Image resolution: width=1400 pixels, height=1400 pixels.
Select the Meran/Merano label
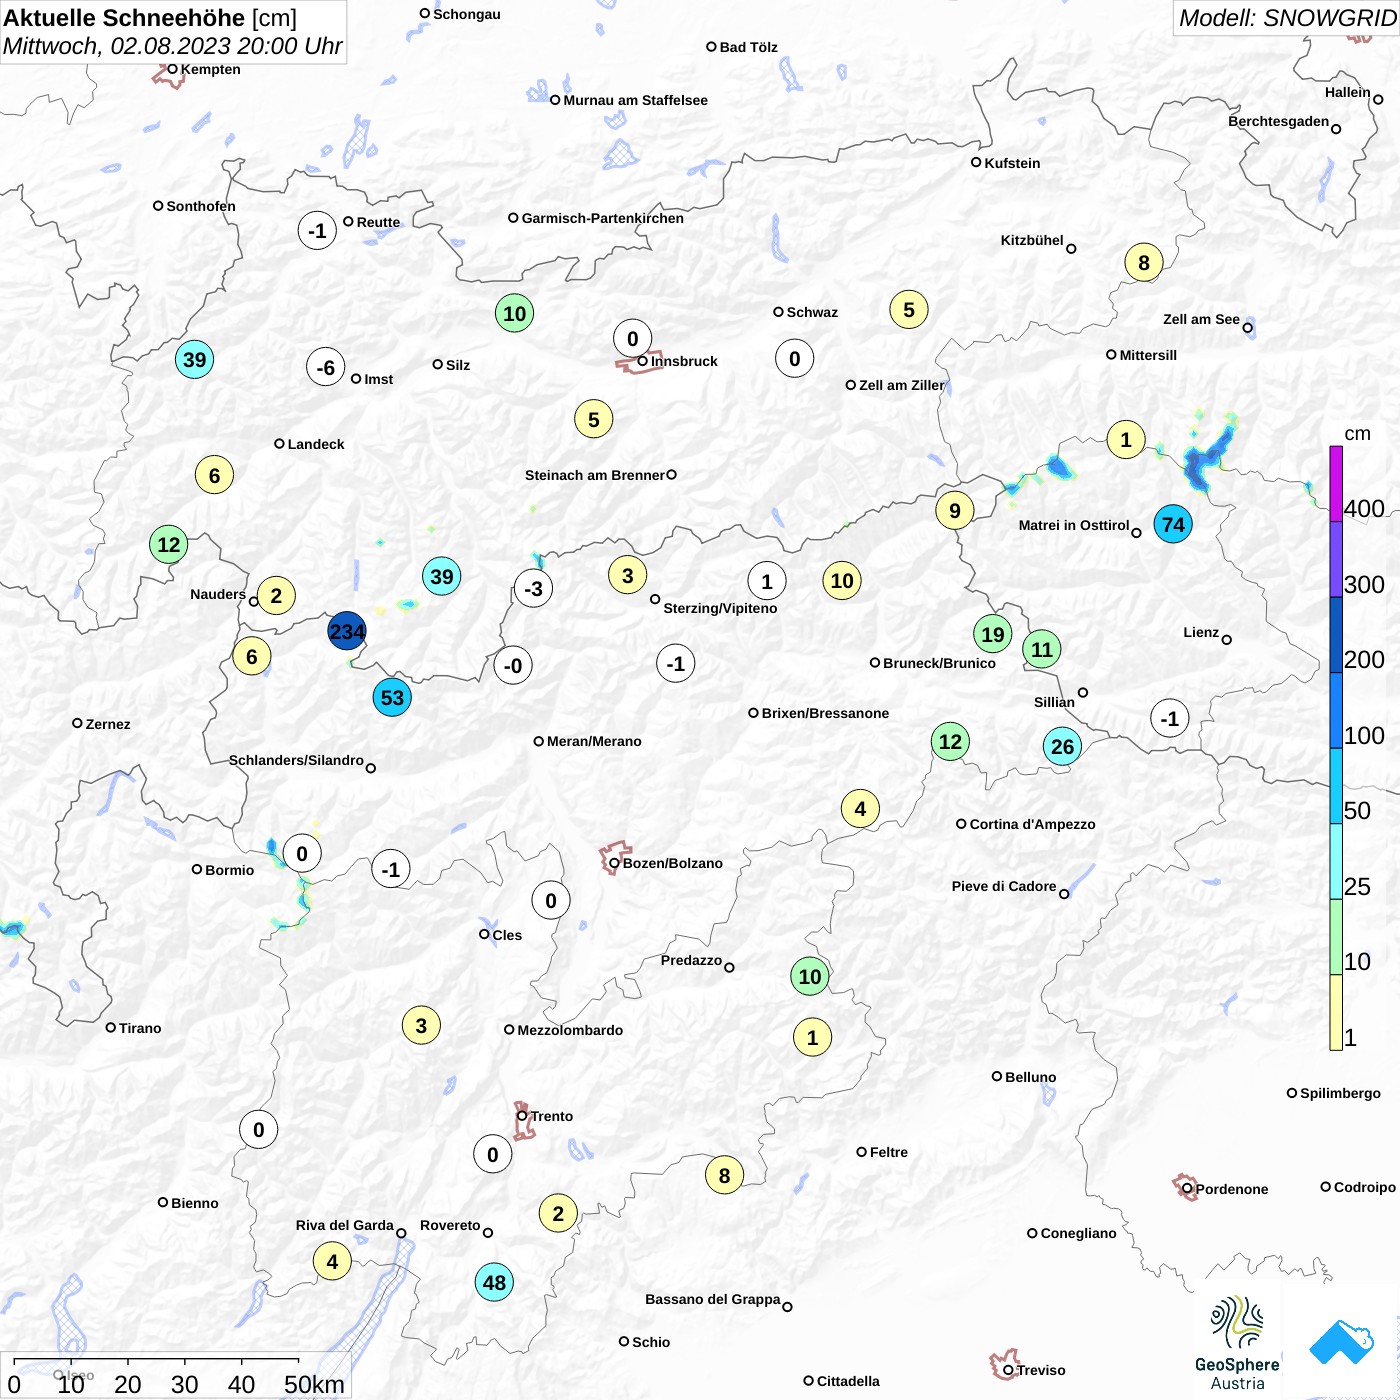[x=594, y=741]
